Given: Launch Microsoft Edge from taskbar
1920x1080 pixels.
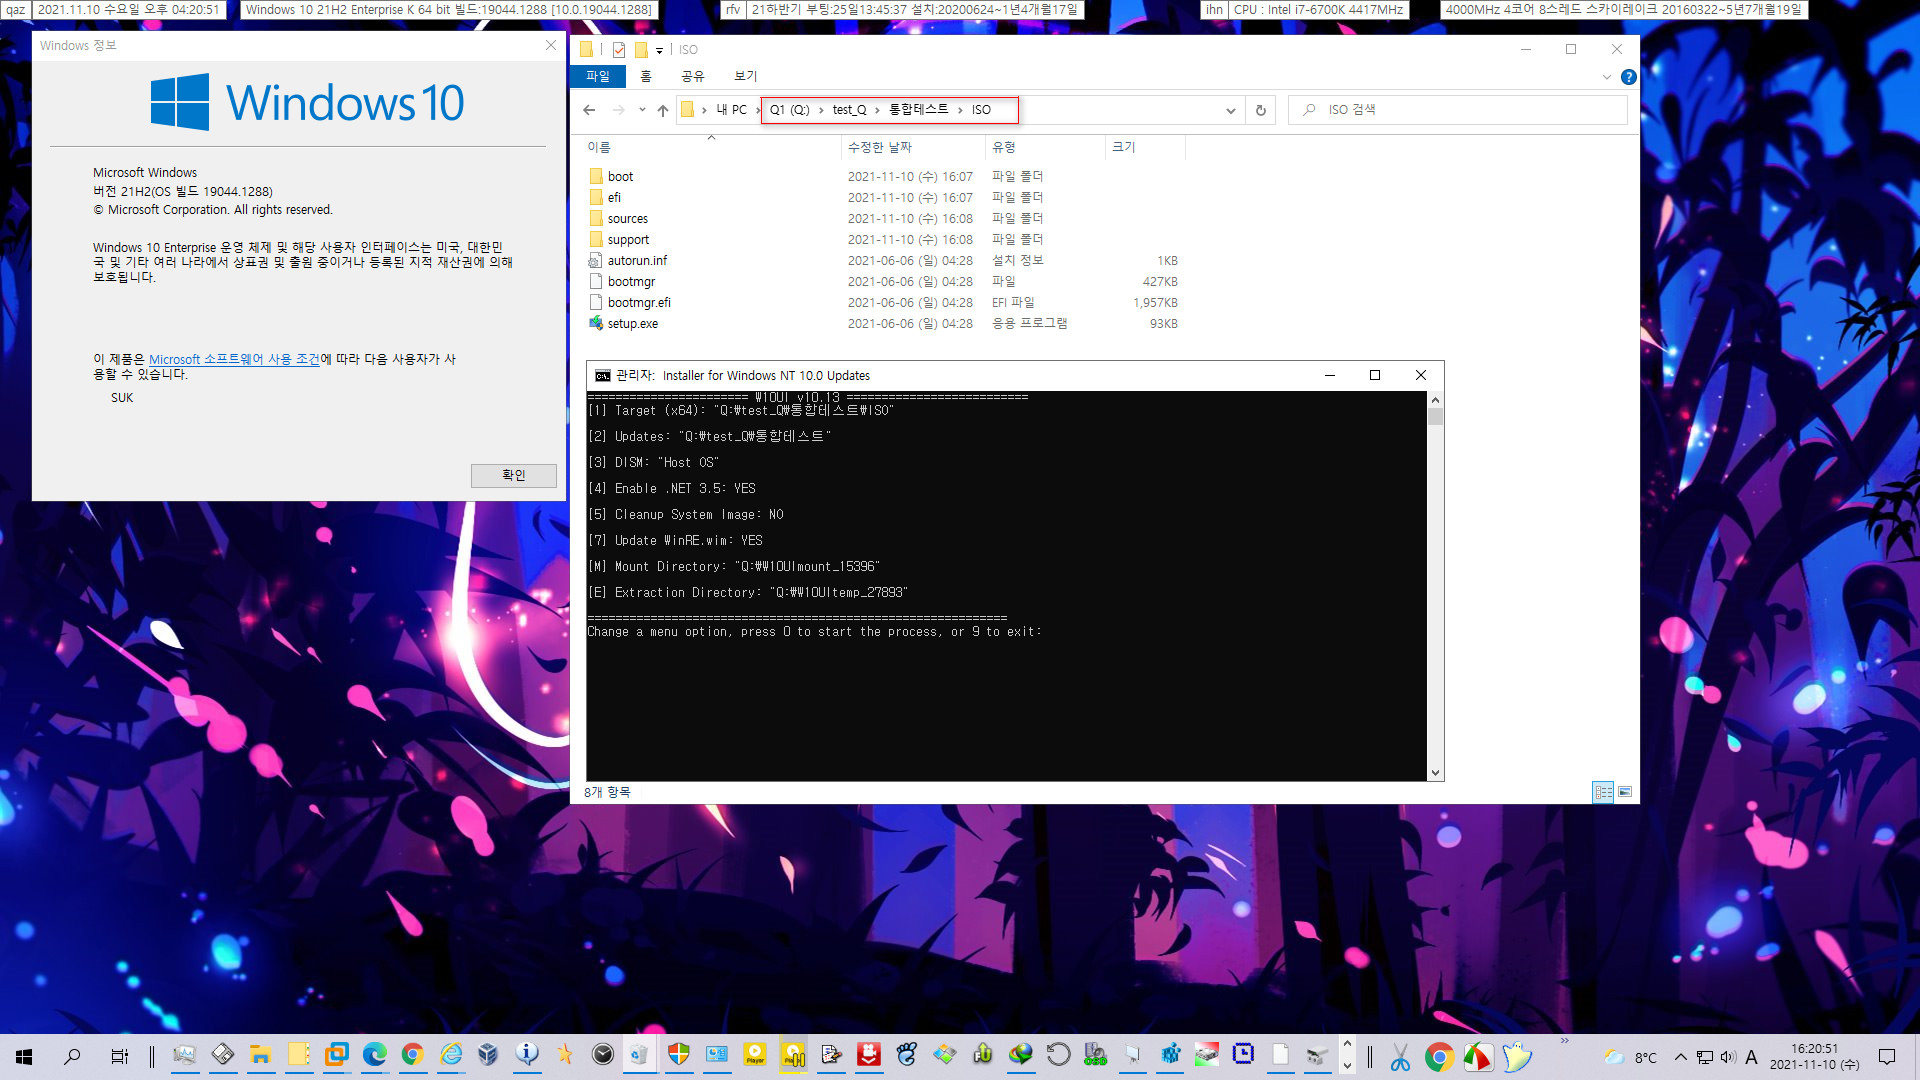Looking at the screenshot, I should 374,1055.
